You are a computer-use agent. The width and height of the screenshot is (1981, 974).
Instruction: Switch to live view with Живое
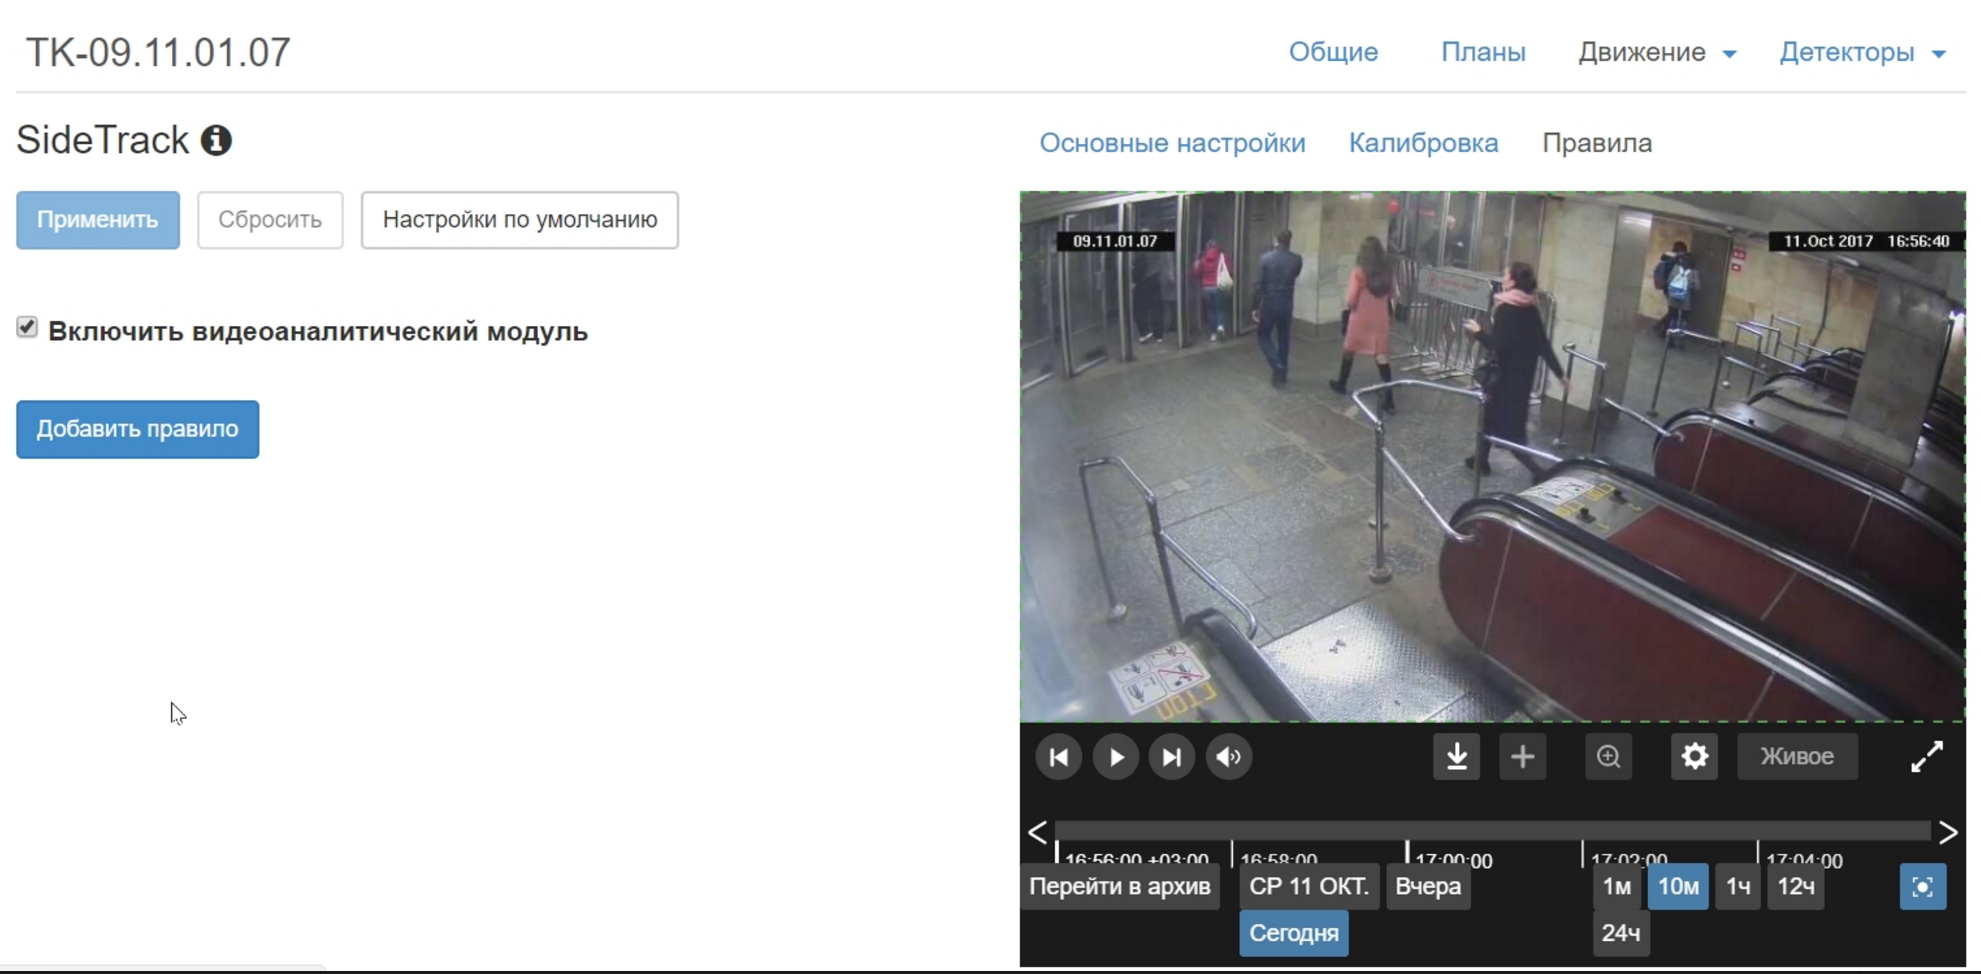[x=1797, y=757]
